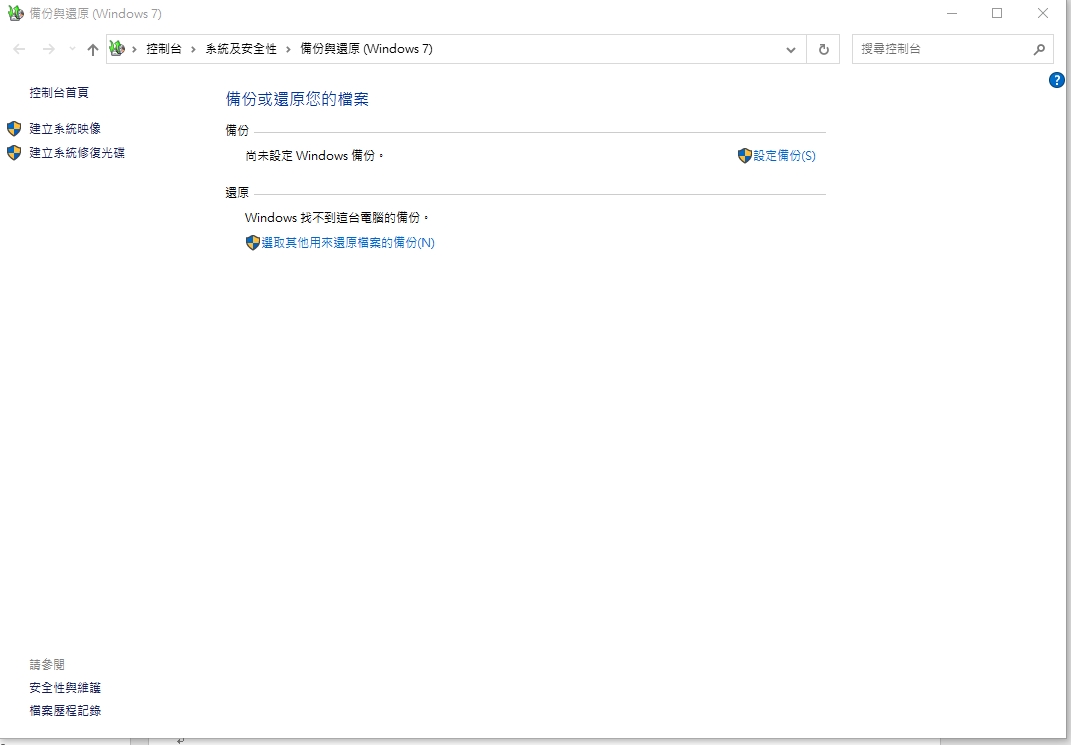Click the search magnifier icon
Image resolution: width=1071 pixels, height=745 pixels.
tap(1039, 49)
